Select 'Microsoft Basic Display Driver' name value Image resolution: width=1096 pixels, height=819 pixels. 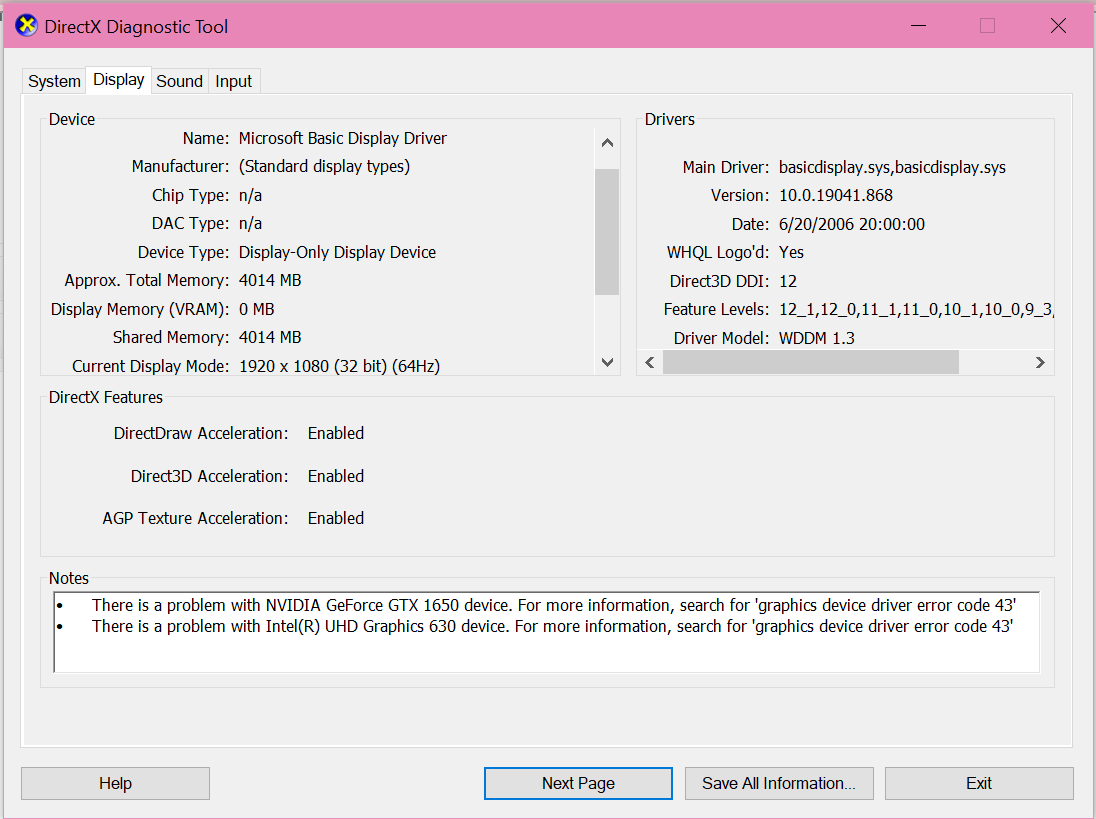click(342, 138)
